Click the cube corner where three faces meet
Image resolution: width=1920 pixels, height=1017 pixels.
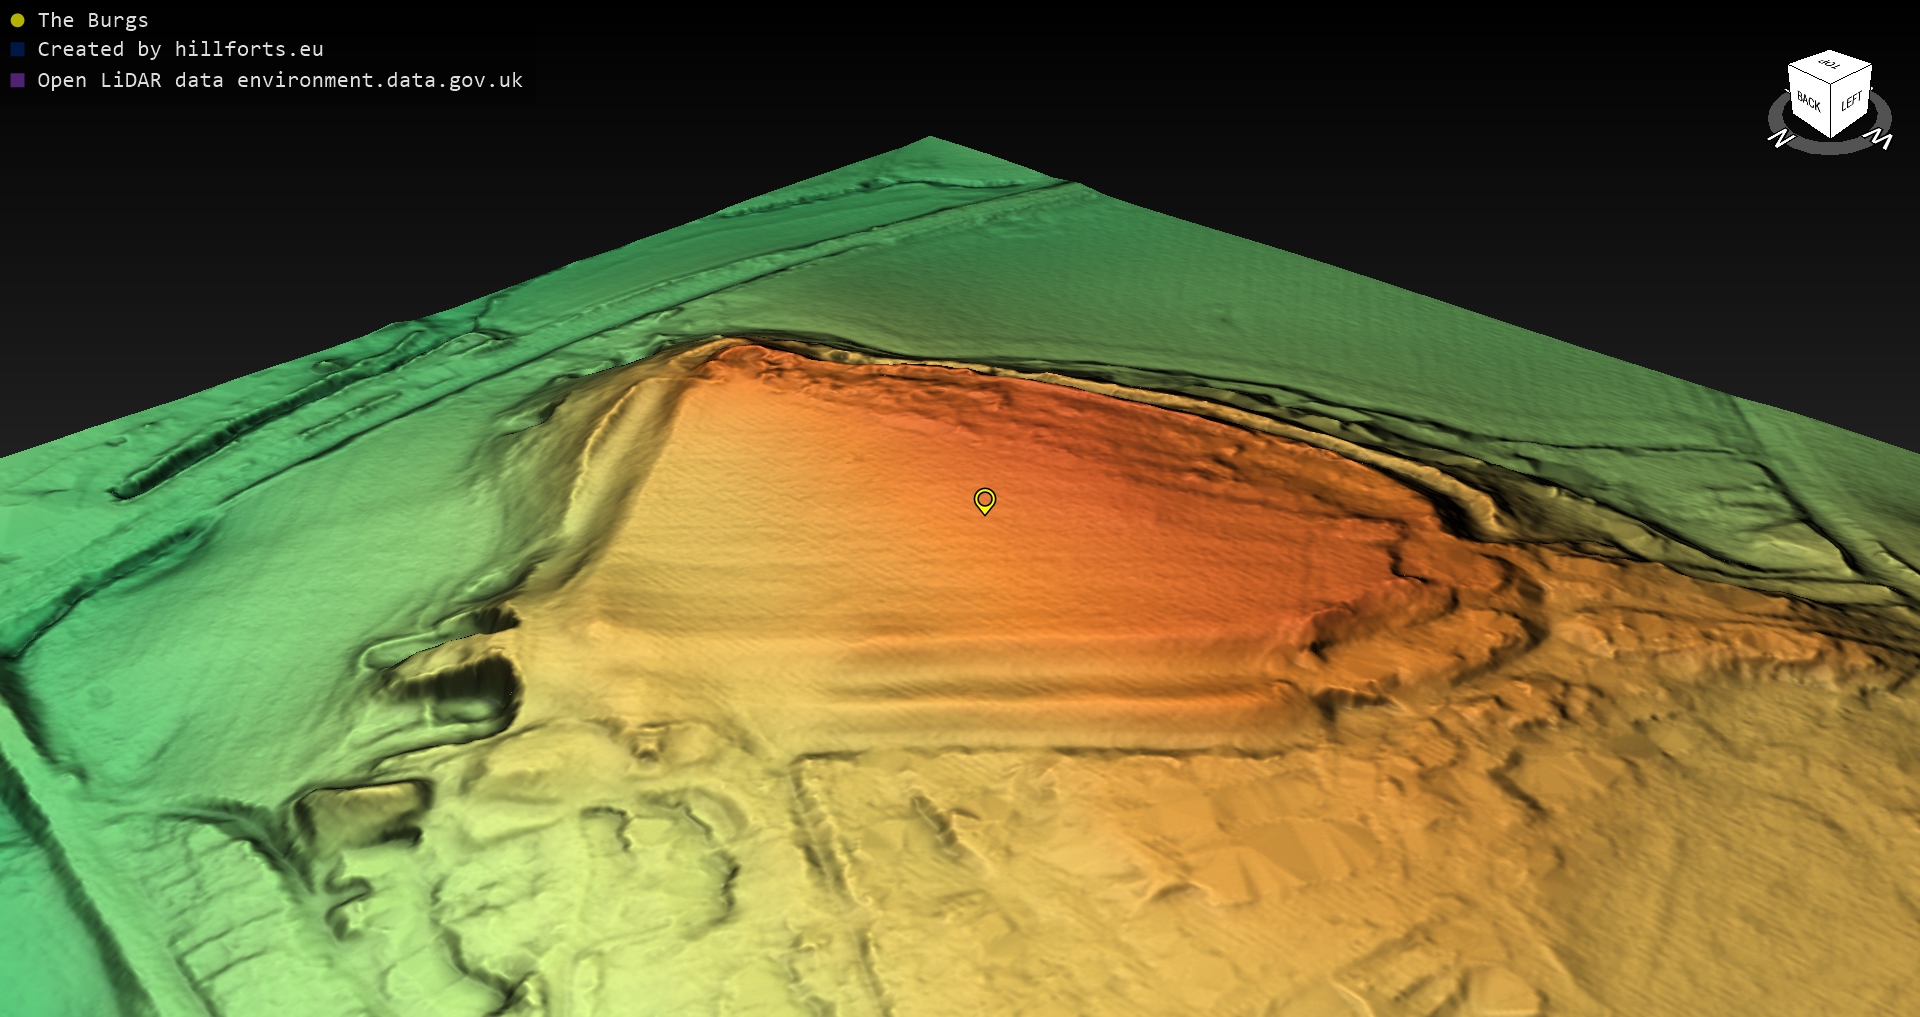click(1832, 82)
